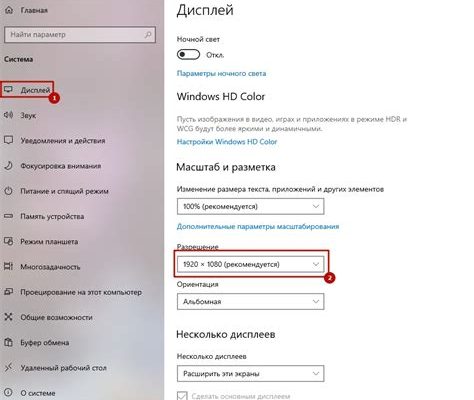Check Сделать основным дисплеем checkbox
474x400 pixels.
coord(182,396)
